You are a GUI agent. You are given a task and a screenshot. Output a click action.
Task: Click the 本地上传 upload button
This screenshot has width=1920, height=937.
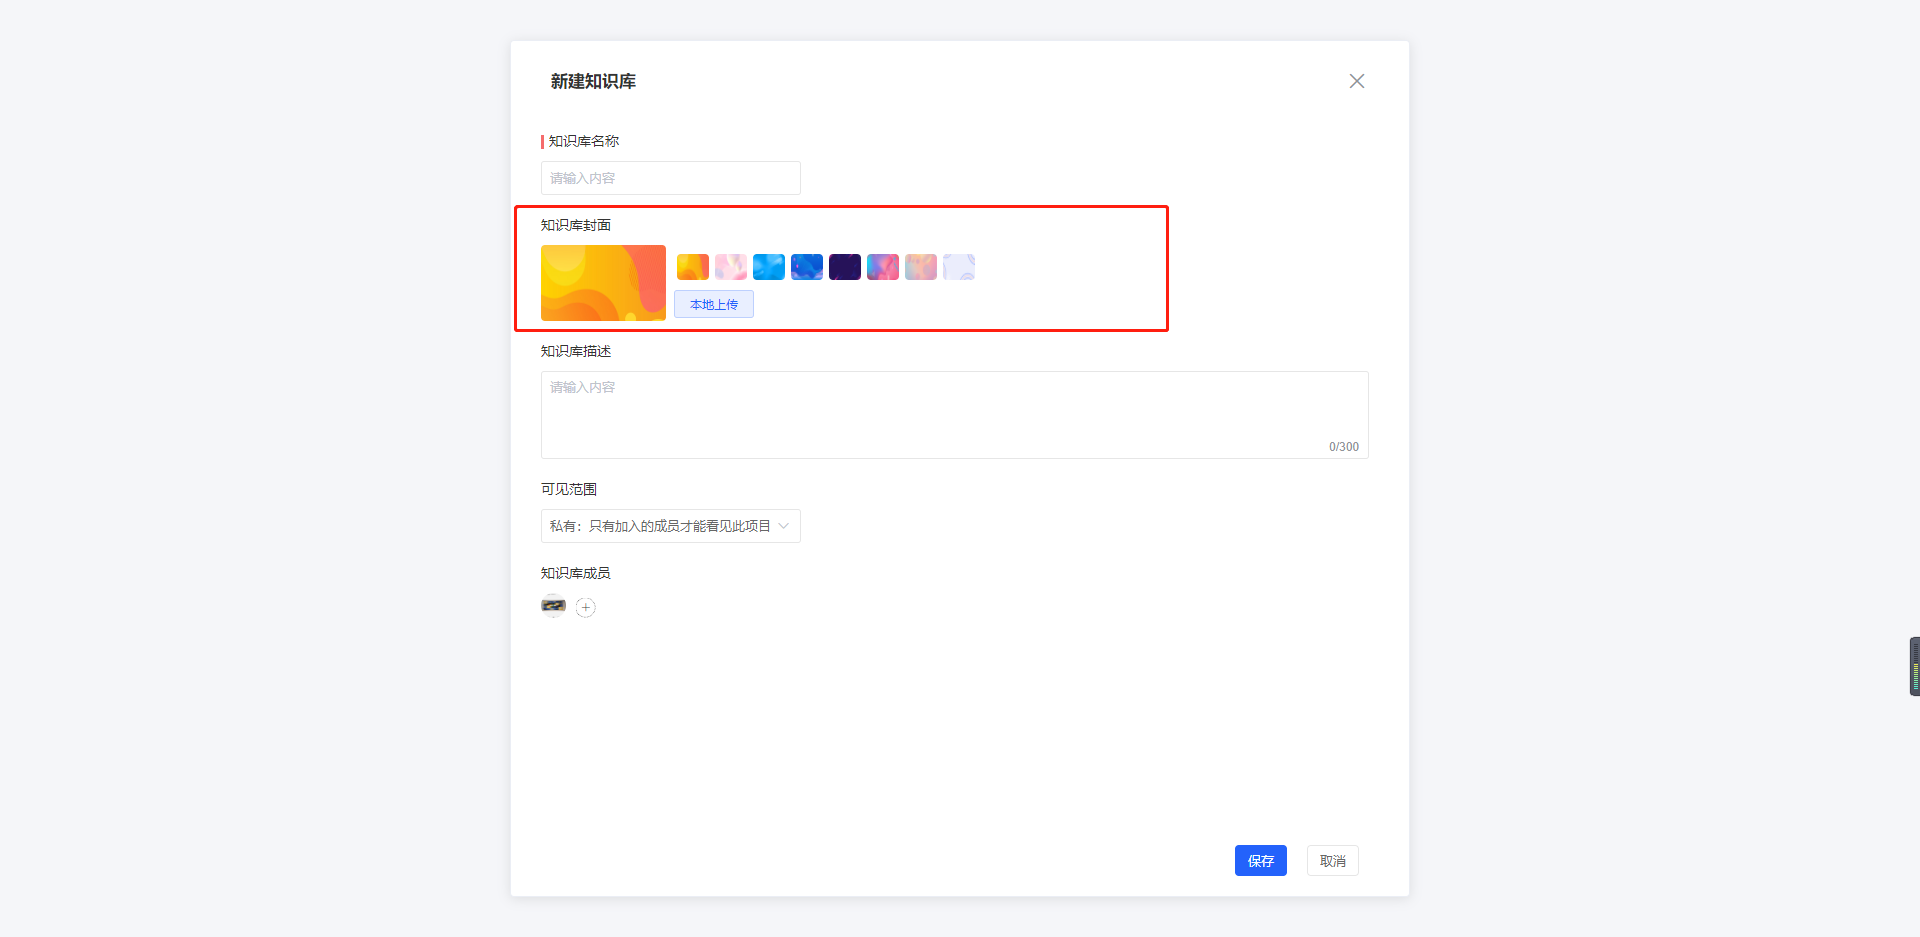714,304
